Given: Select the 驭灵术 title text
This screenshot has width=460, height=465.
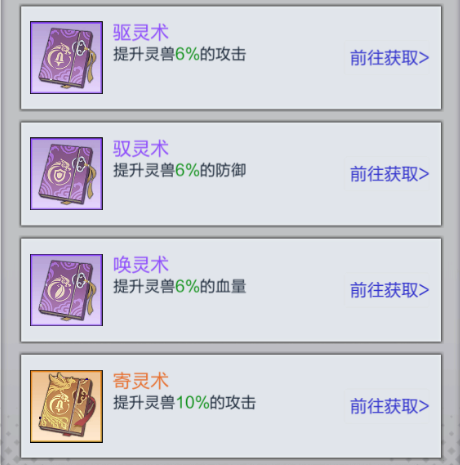Looking at the screenshot, I should coord(141,149).
